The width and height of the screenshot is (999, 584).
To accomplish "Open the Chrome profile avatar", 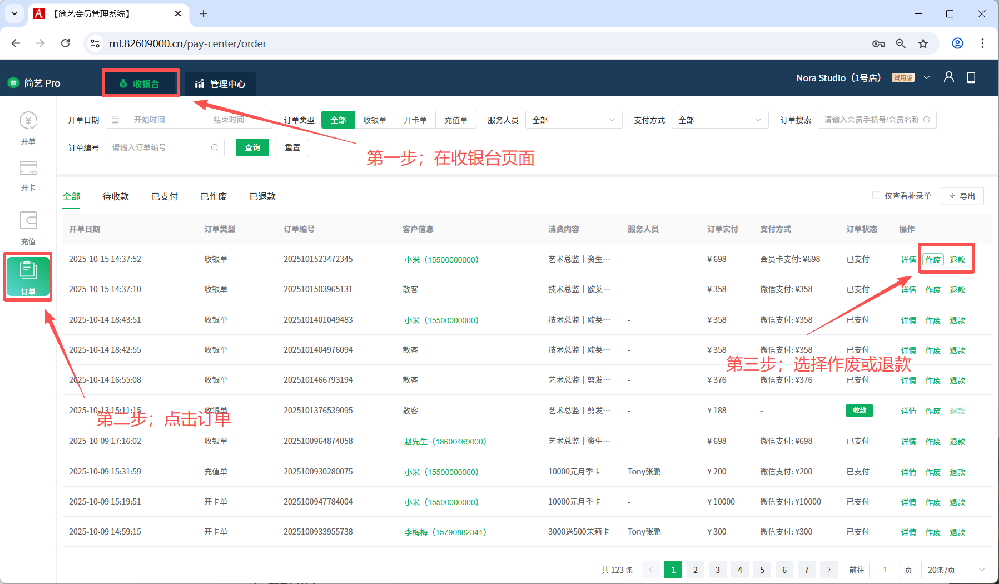I will point(957,43).
